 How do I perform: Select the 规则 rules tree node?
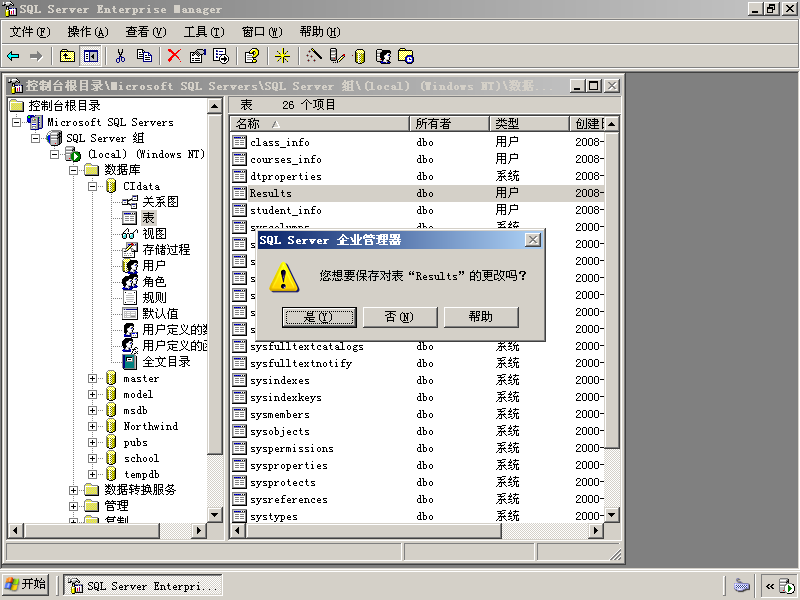point(154,297)
